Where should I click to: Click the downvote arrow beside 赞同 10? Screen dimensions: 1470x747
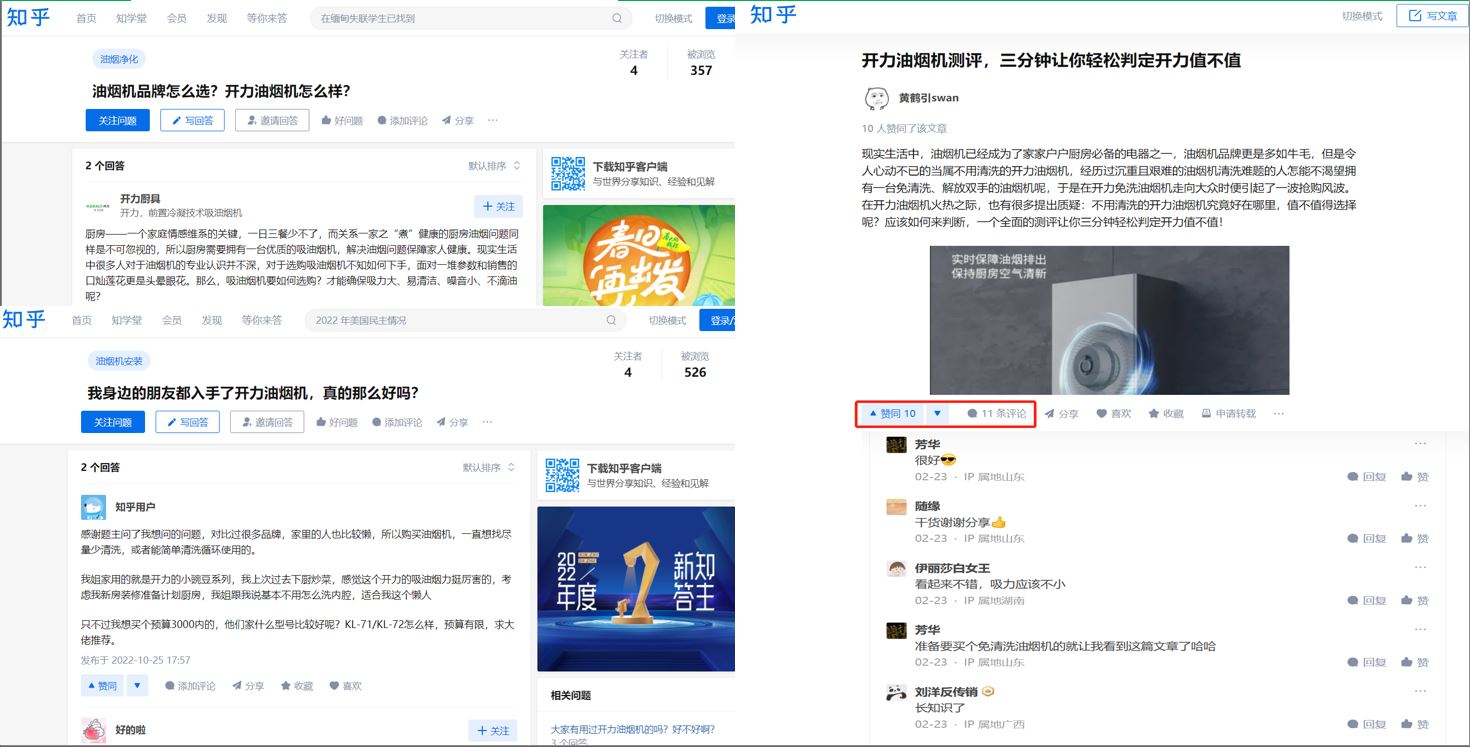click(937, 414)
